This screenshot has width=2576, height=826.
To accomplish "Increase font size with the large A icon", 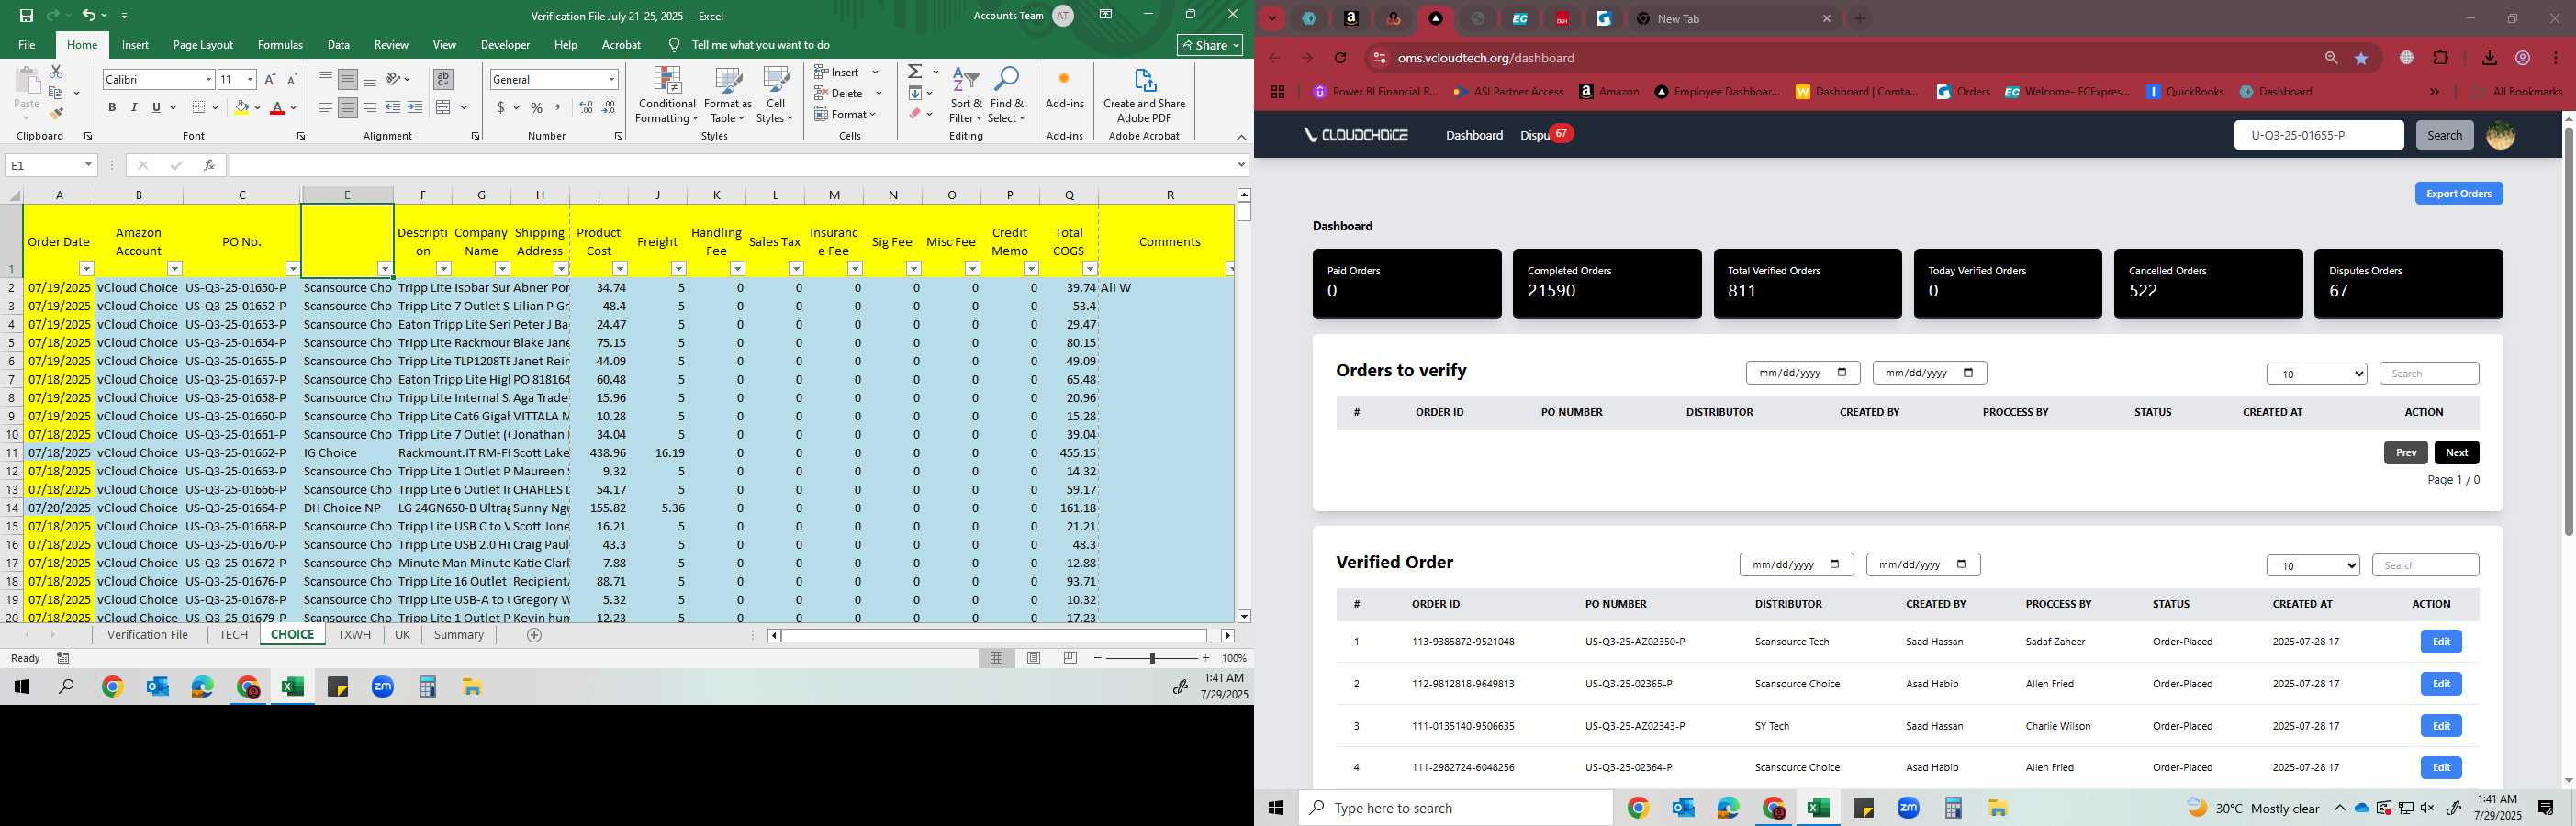I will [x=269, y=79].
